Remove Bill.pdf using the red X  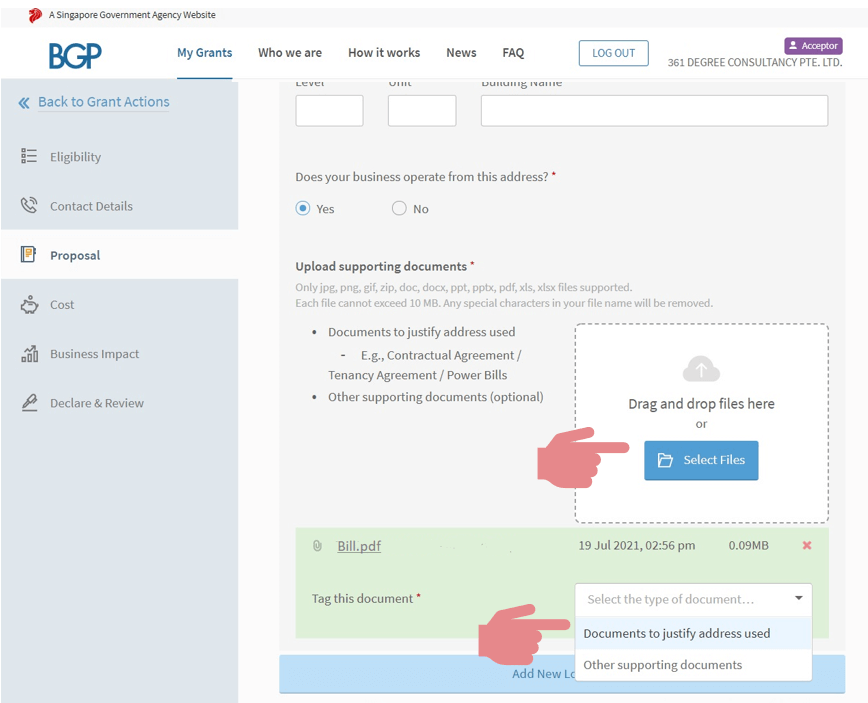tap(807, 546)
